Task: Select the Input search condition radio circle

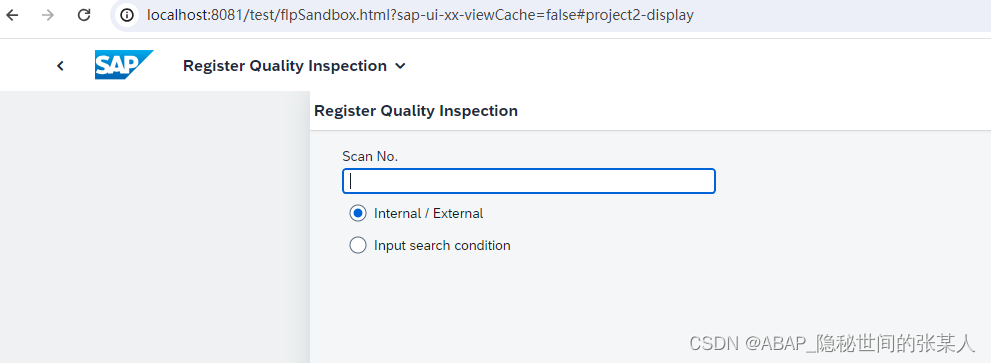Action: [x=358, y=245]
